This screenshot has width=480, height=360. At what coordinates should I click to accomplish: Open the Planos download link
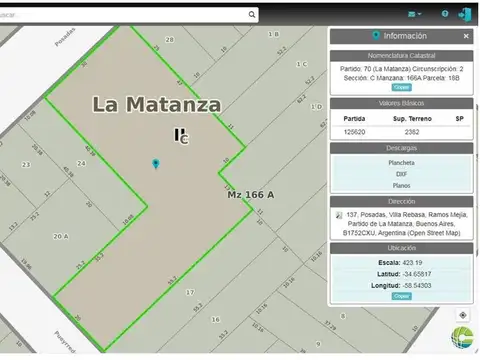pyautogui.click(x=401, y=185)
